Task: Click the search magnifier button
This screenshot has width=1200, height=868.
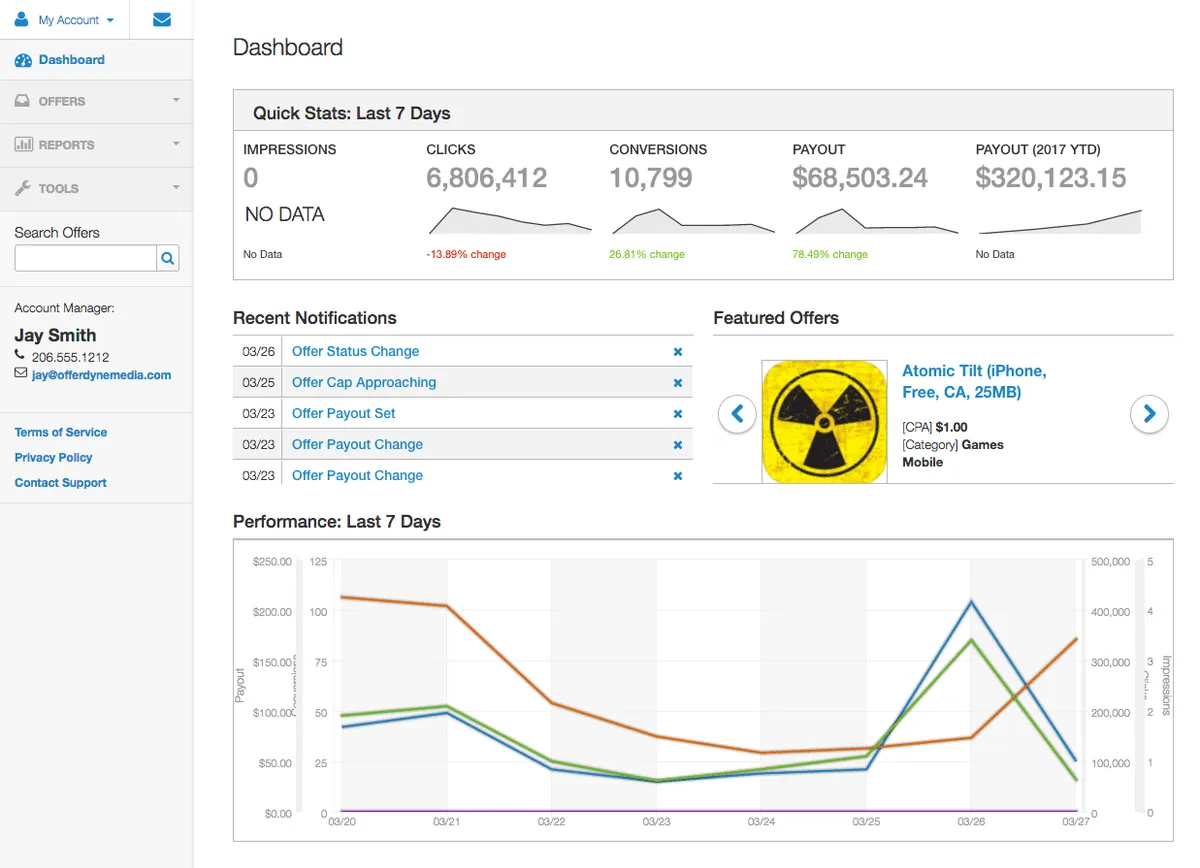Action: [x=168, y=258]
